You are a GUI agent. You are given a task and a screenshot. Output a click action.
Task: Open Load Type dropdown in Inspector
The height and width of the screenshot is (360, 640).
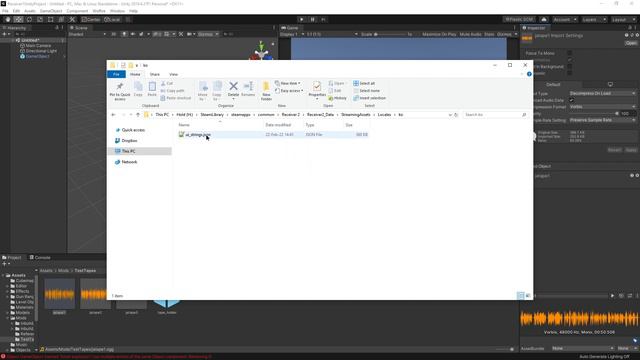[602, 93]
